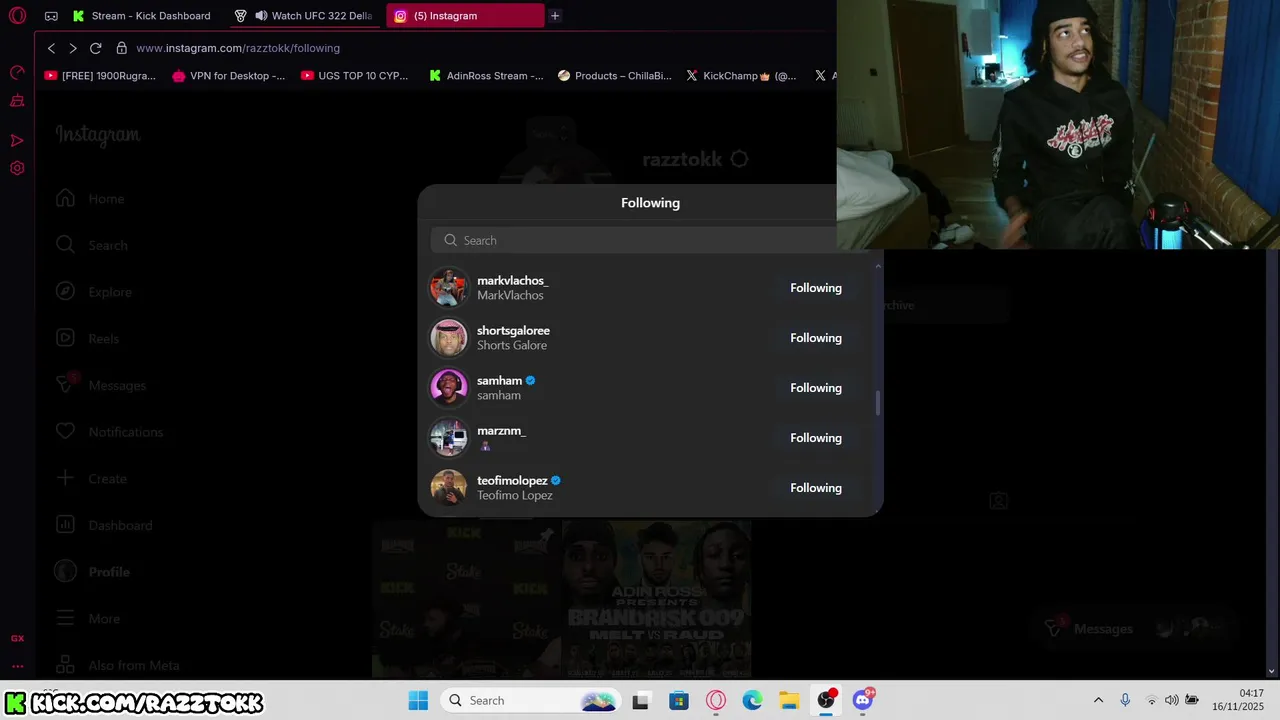Switch to Stream - Kick Dashboard tab
This screenshot has width=1280, height=720.
143,16
